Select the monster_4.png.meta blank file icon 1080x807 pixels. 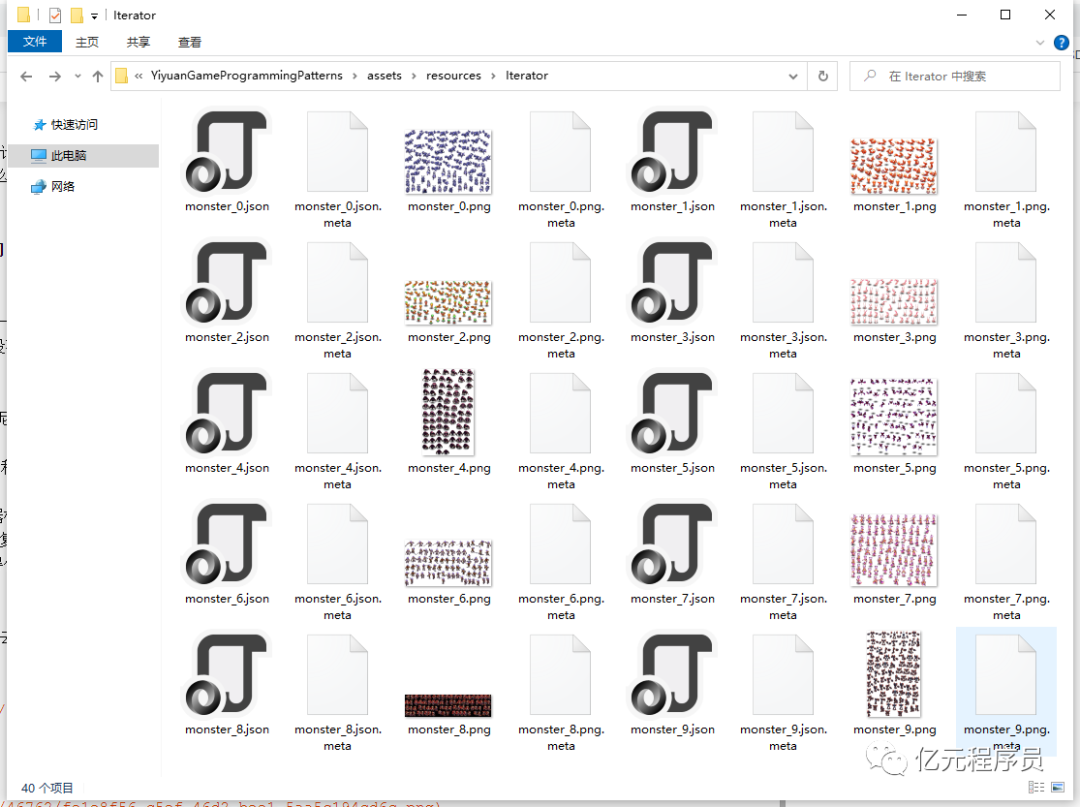(561, 413)
